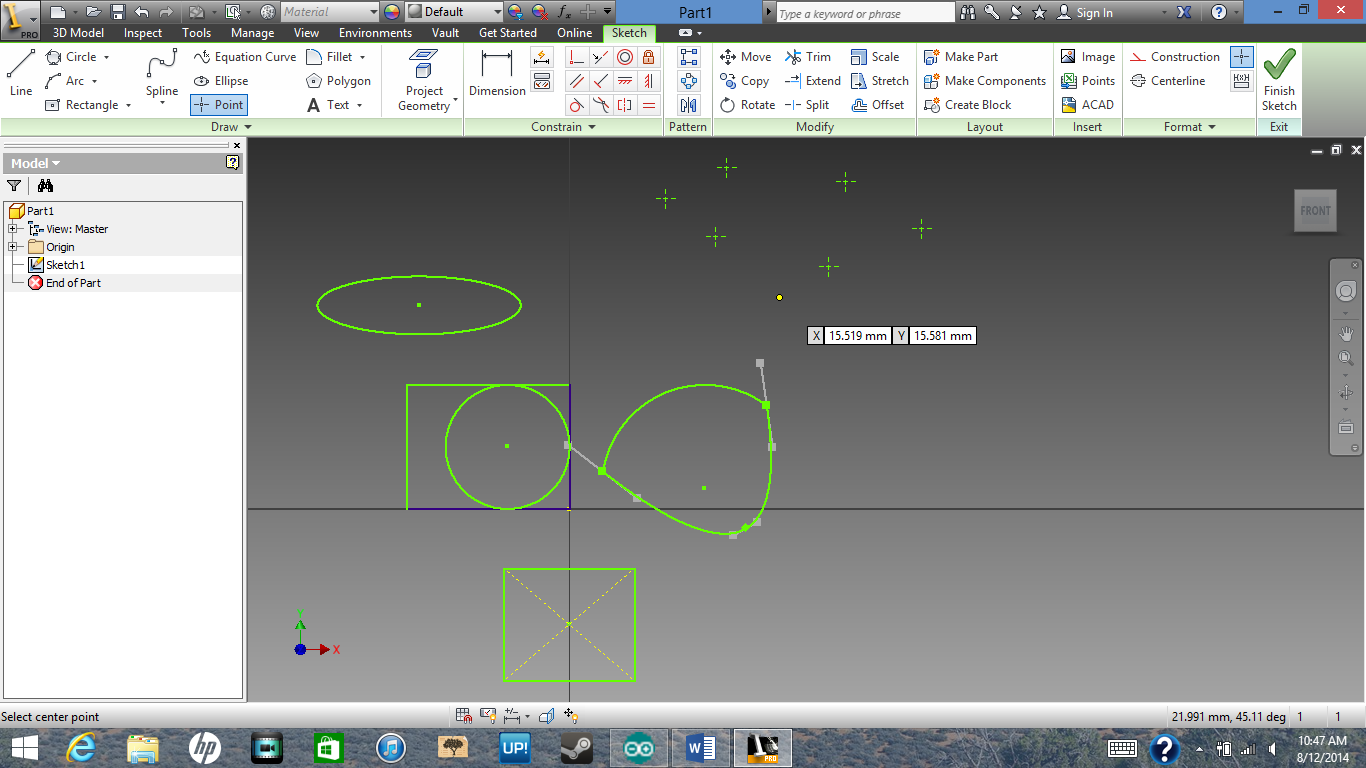Open the Get Started tab

pos(508,33)
